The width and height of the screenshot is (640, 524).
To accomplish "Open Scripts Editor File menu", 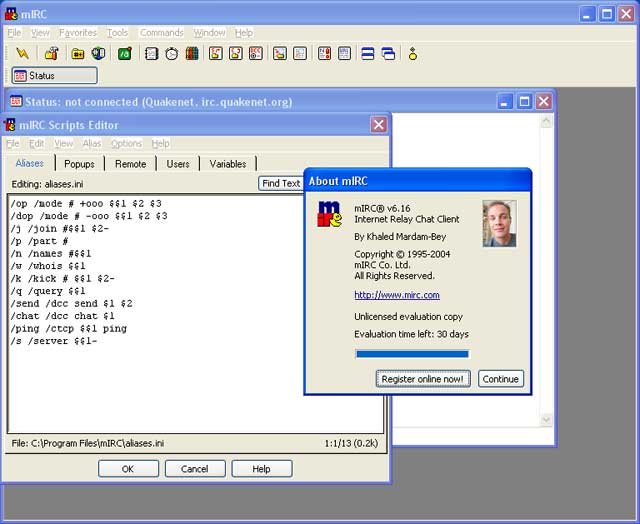I will click(x=13, y=144).
